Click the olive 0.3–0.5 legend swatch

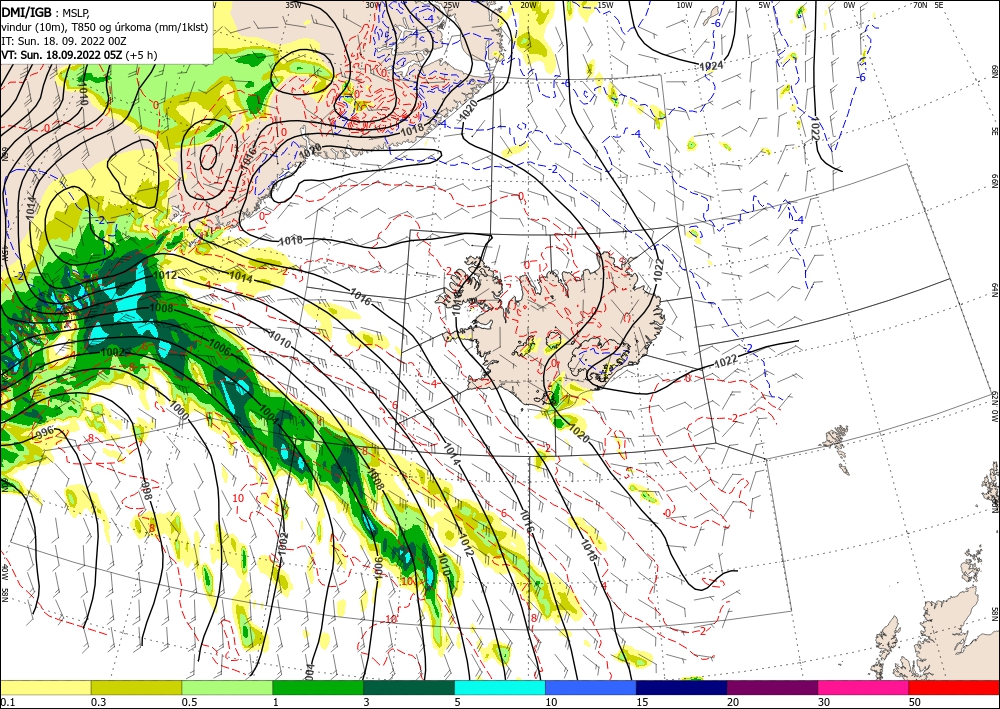tap(136, 687)
